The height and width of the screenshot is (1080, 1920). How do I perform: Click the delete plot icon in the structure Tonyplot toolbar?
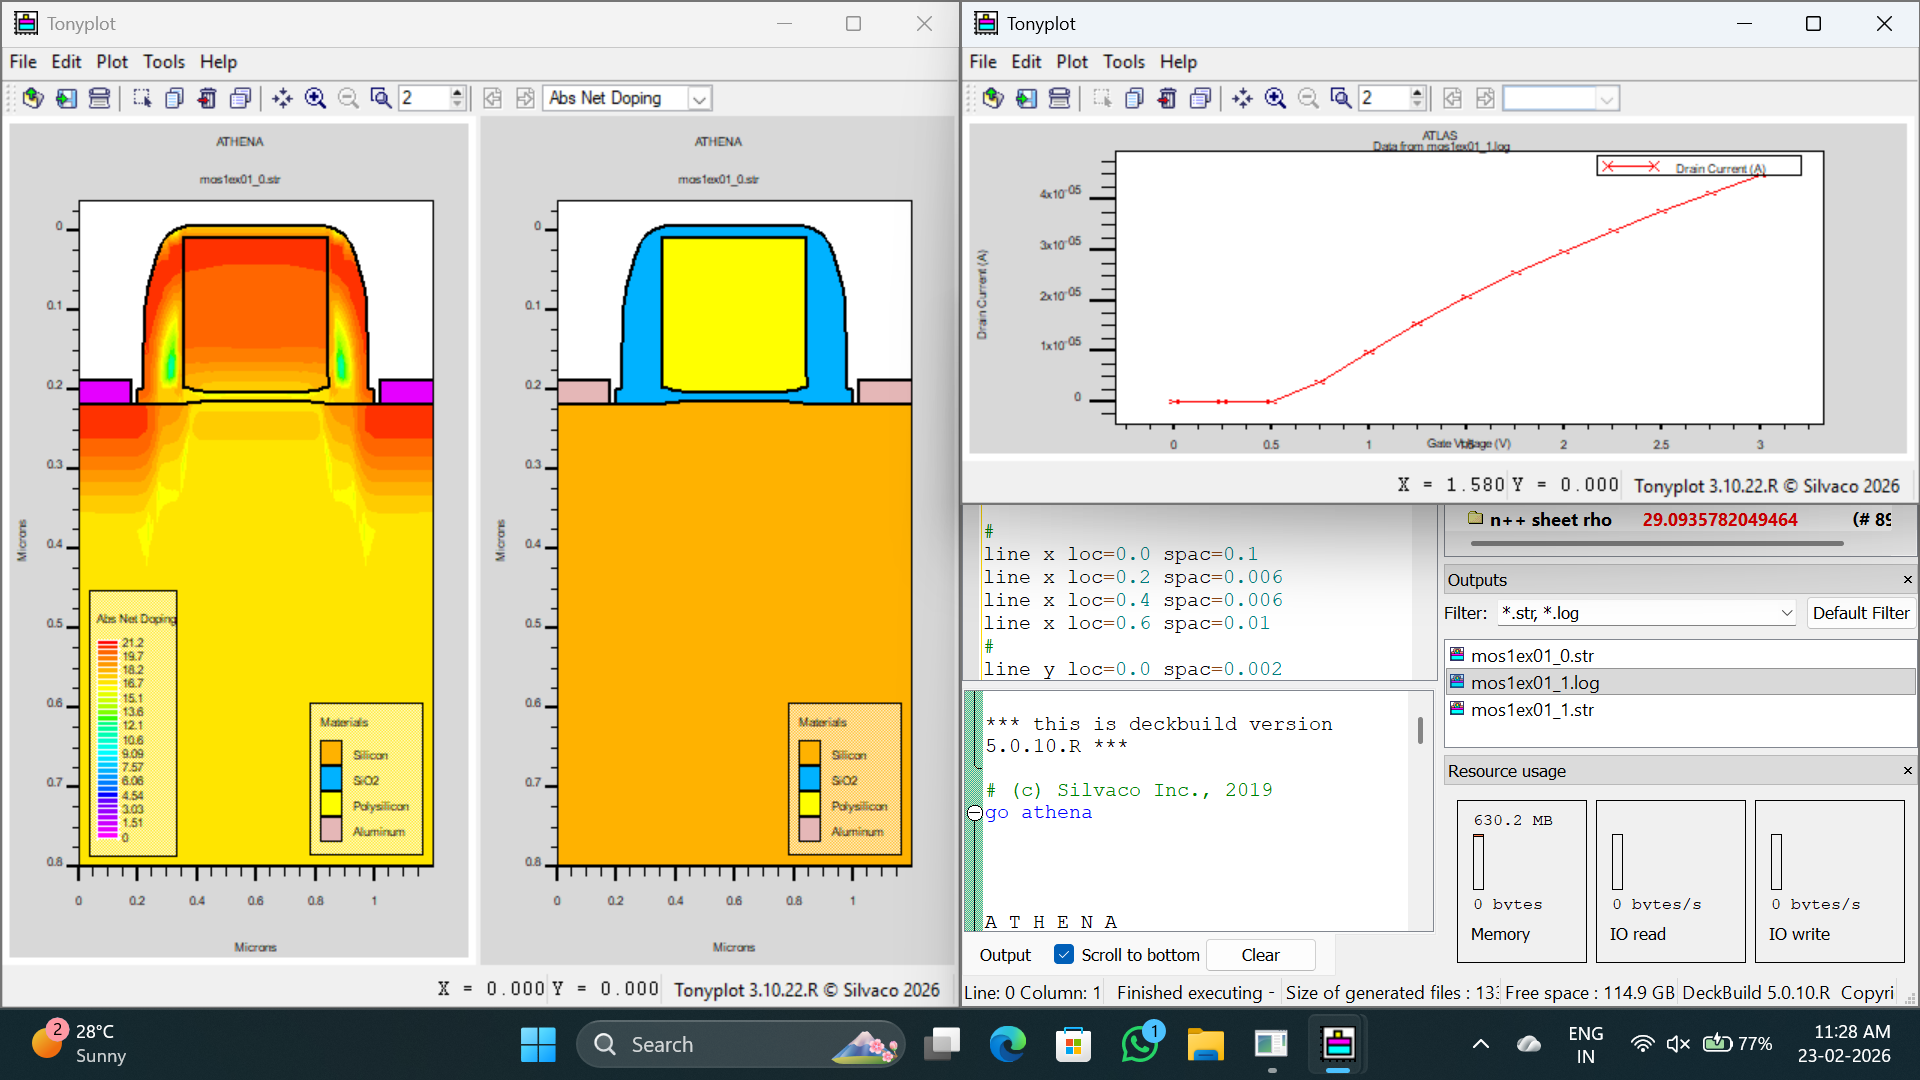[207, 98]
